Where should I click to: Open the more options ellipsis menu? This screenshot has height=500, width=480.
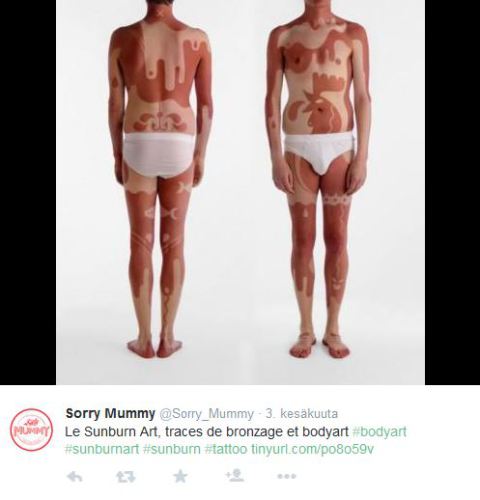tap(287, 476)
